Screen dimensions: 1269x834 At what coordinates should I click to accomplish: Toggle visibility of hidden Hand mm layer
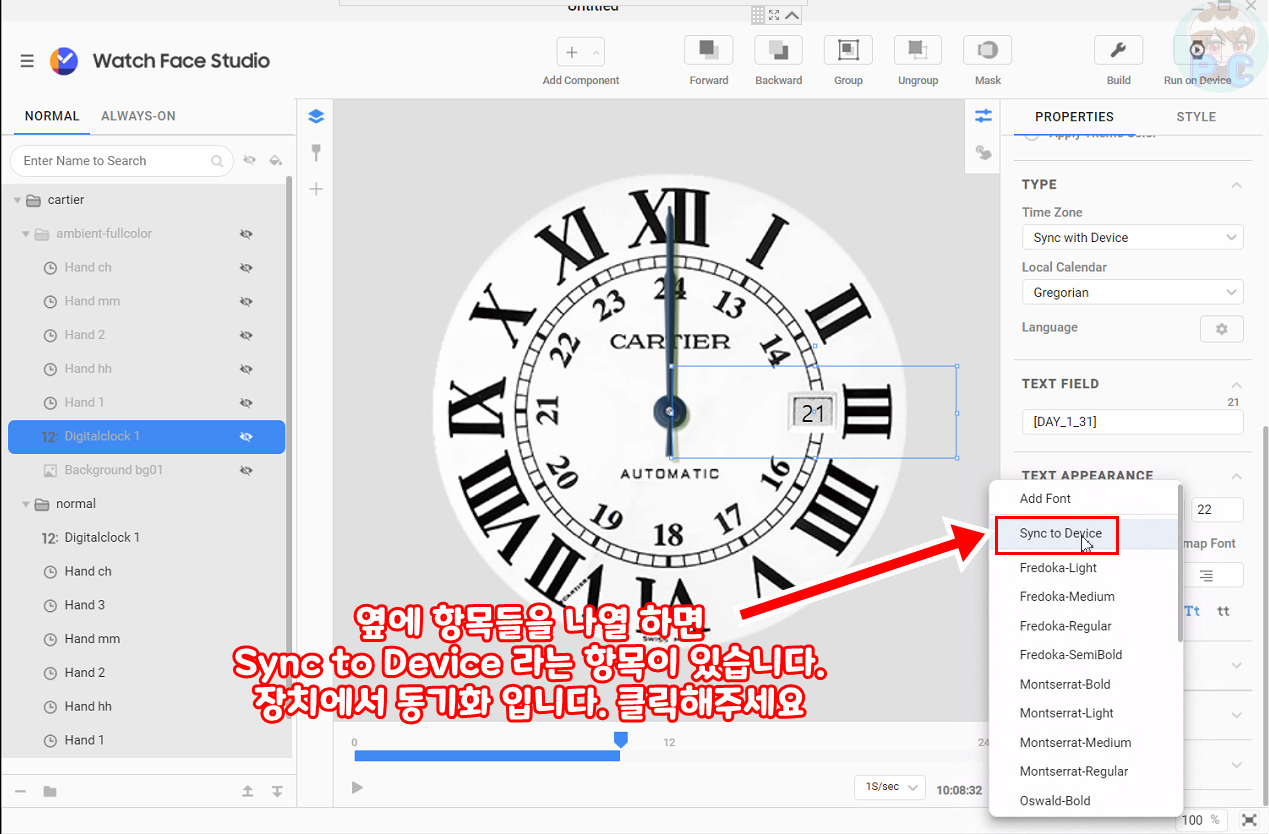point(246,301)
